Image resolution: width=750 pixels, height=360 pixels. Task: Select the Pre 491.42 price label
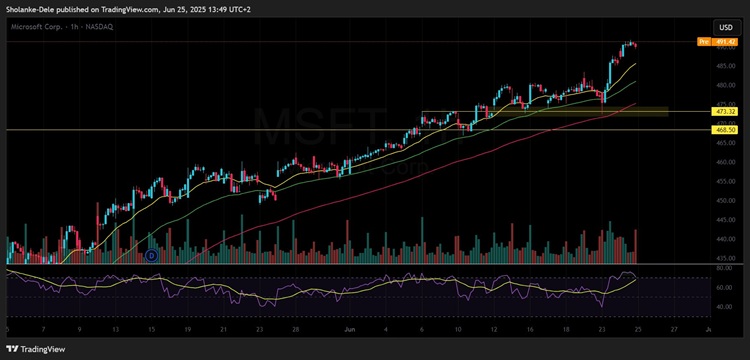tap(717, 42)
